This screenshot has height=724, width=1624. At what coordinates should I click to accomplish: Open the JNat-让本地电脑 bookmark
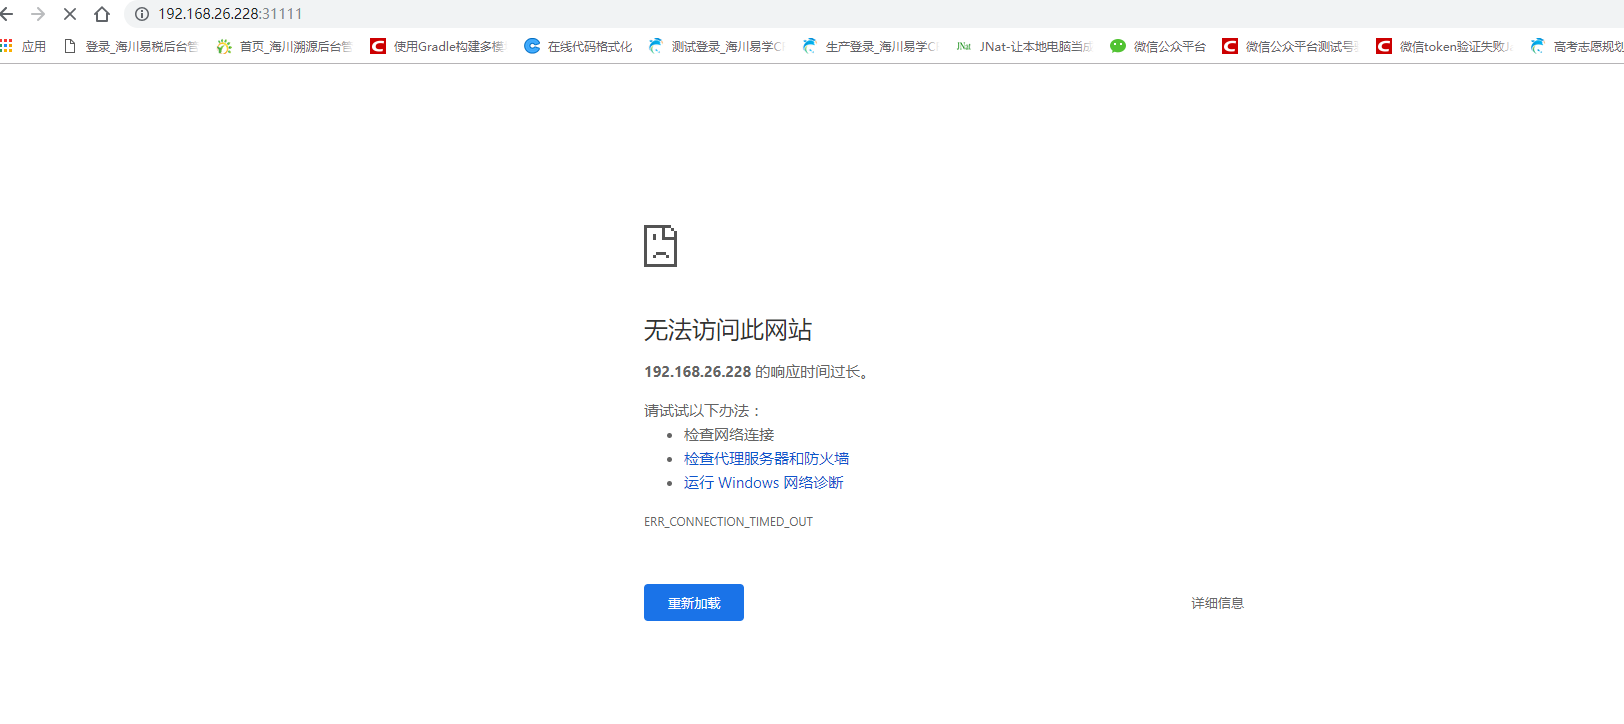pyautogui.click(x=1024, y=46)
